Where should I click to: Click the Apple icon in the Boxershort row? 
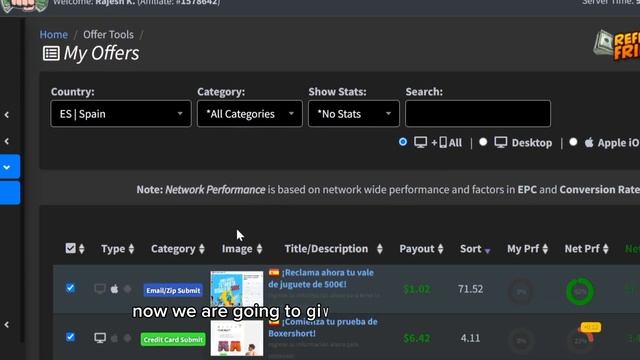coord(114,338)
